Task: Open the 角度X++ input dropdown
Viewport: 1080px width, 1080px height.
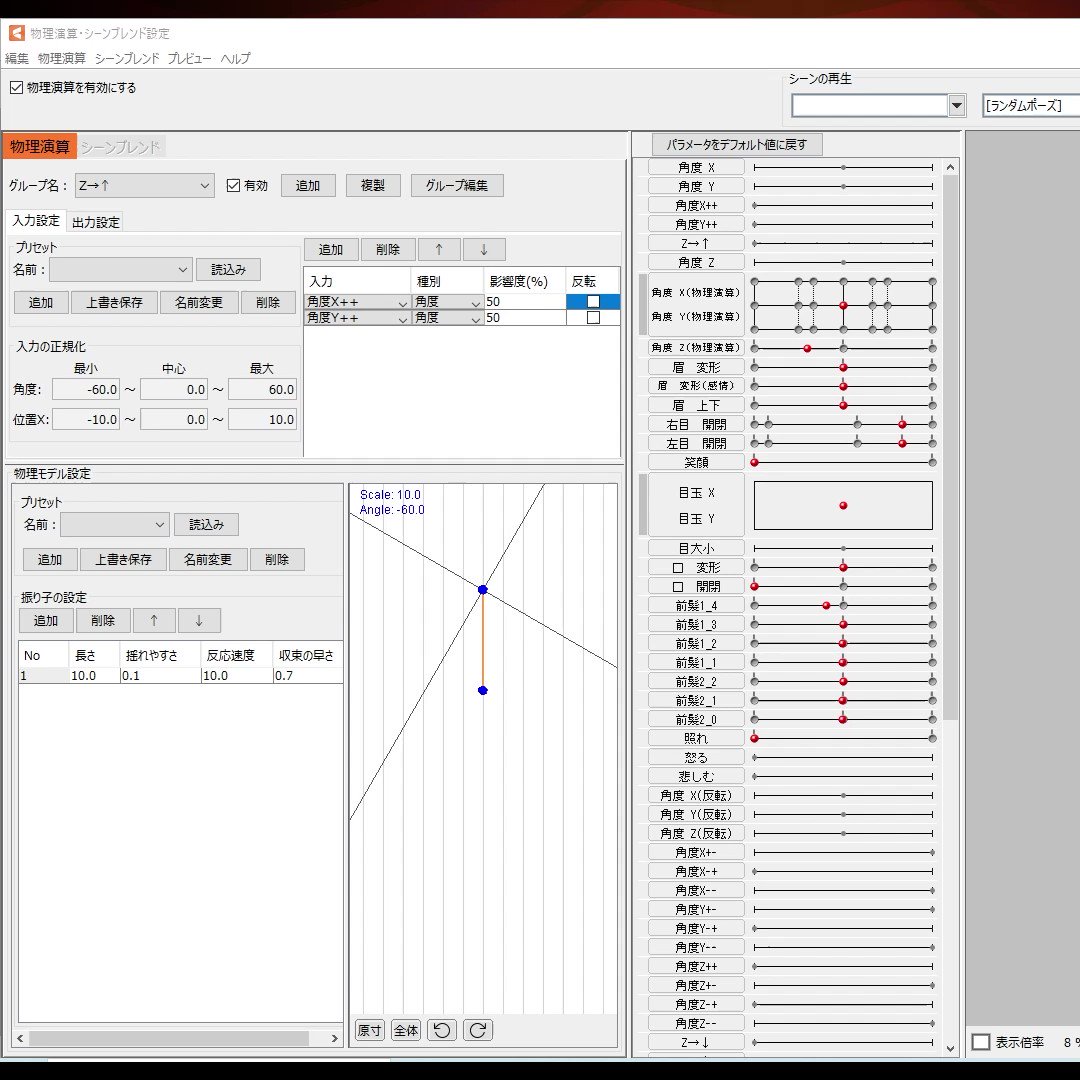Action: coord(357,302)
